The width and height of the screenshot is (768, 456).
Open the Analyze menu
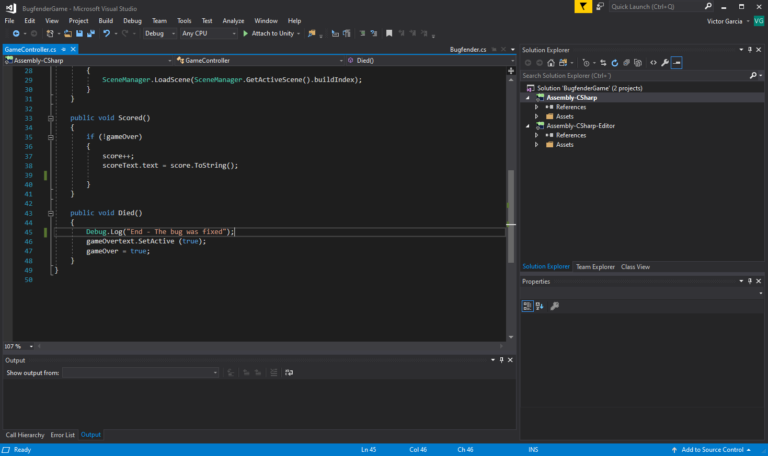click(x=233, y=21)
